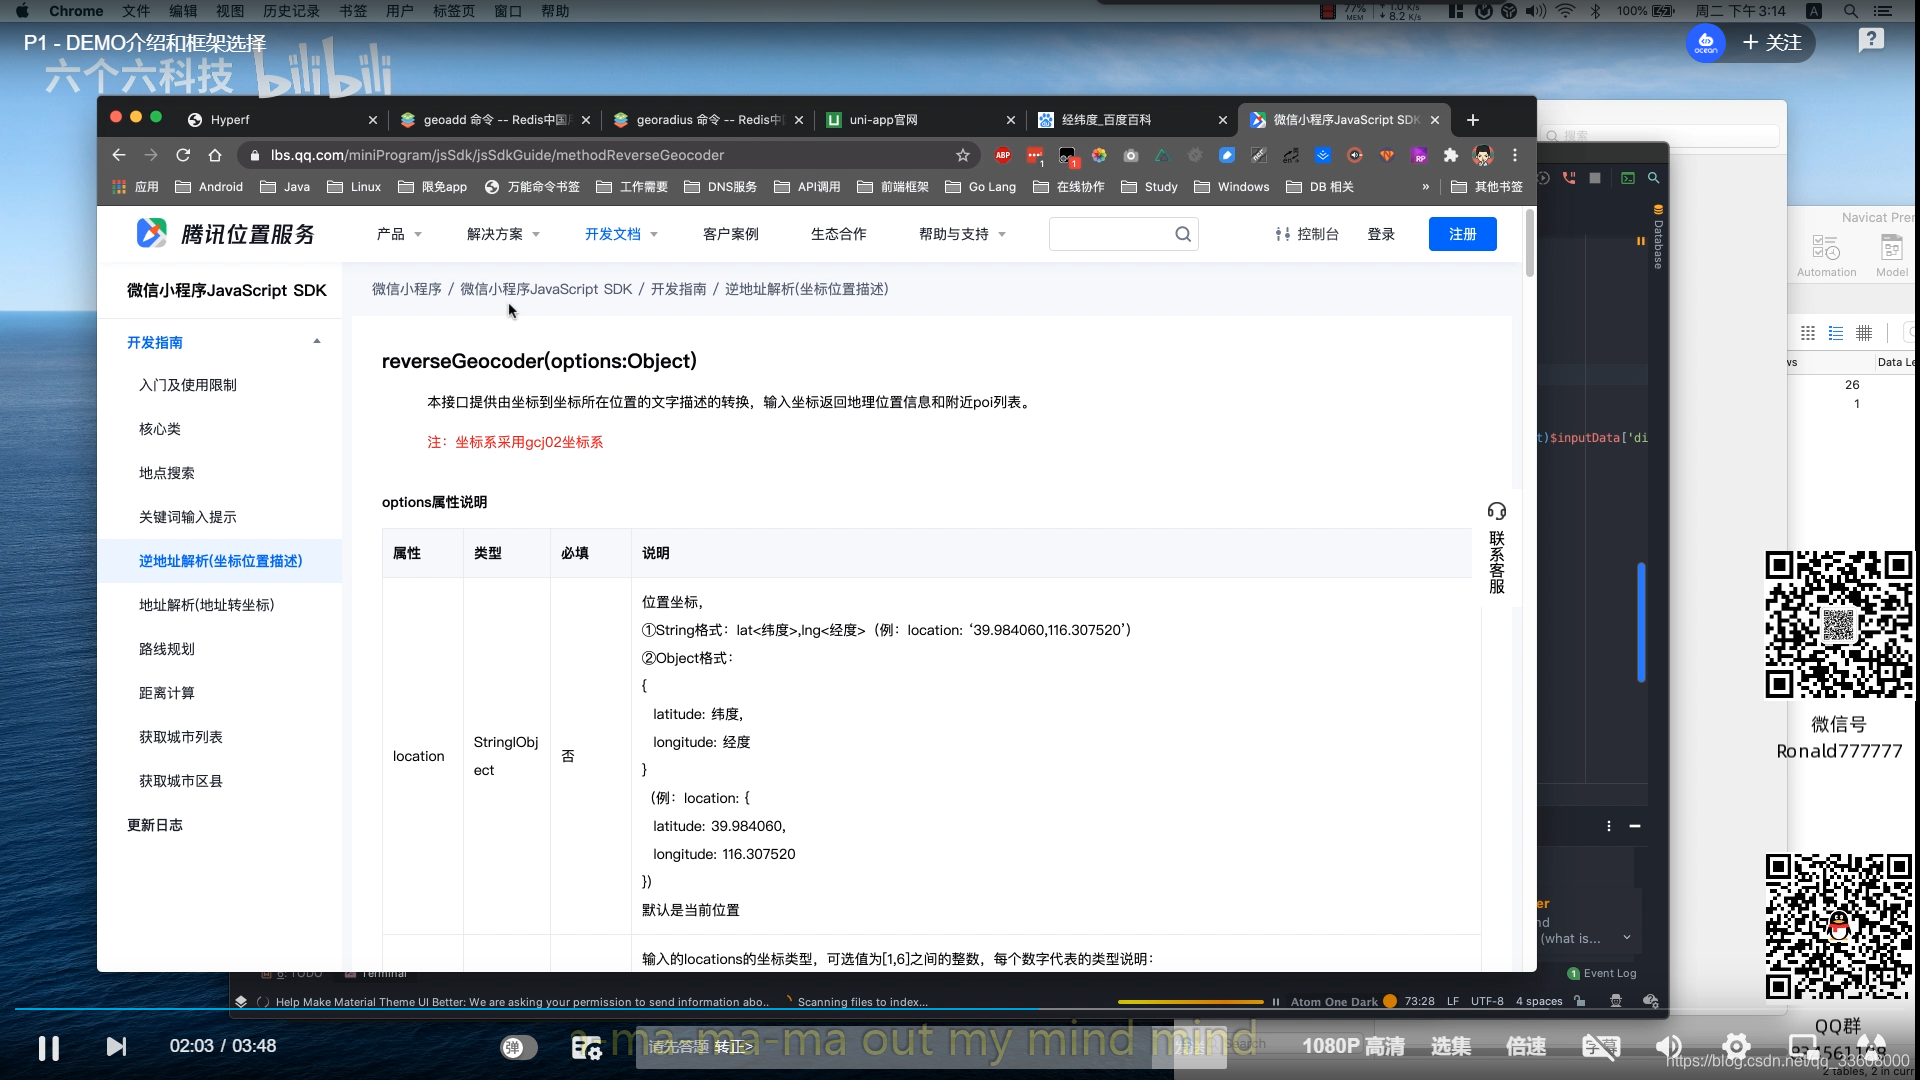Skip to next video episode
Image resolution: width=1920 pixels, height=1080 pixels.
(x=116, y=1046)
